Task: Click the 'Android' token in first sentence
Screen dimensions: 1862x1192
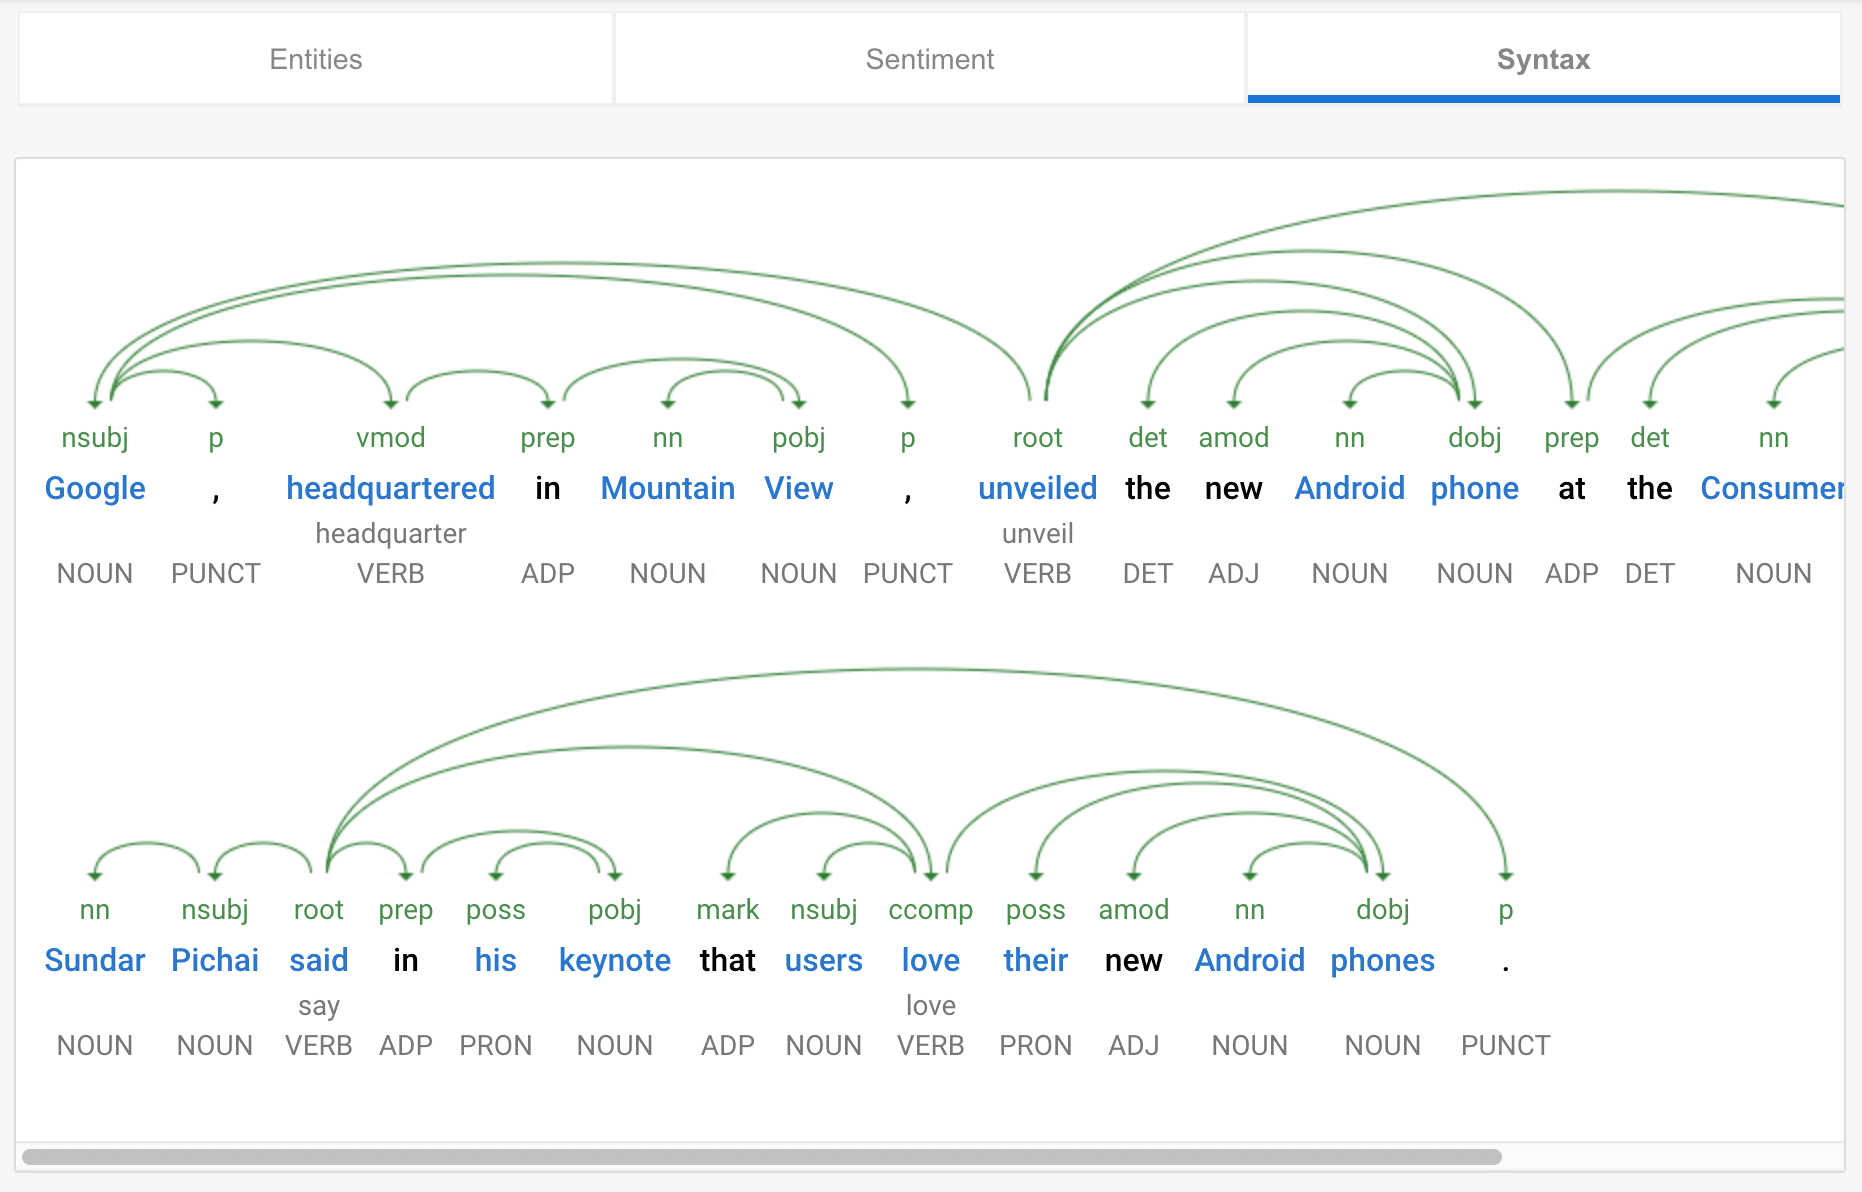Action: (x=1349, y=488)
